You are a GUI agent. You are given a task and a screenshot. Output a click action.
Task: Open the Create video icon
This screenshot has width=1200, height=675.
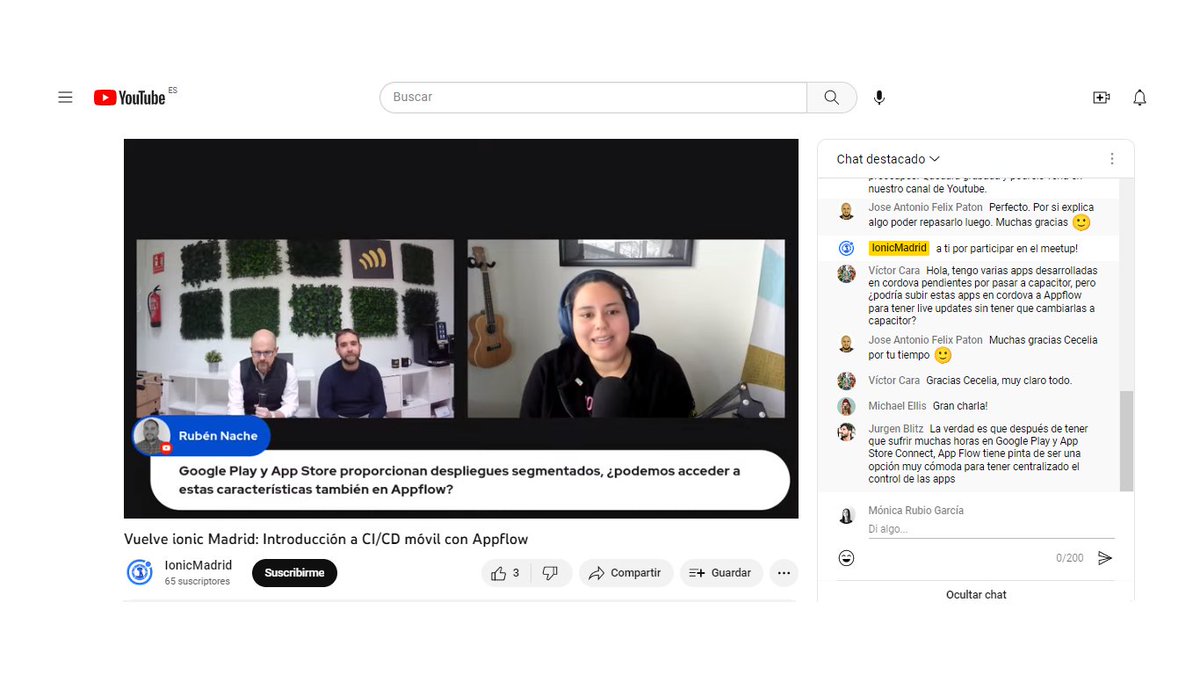click(1101, 97)
